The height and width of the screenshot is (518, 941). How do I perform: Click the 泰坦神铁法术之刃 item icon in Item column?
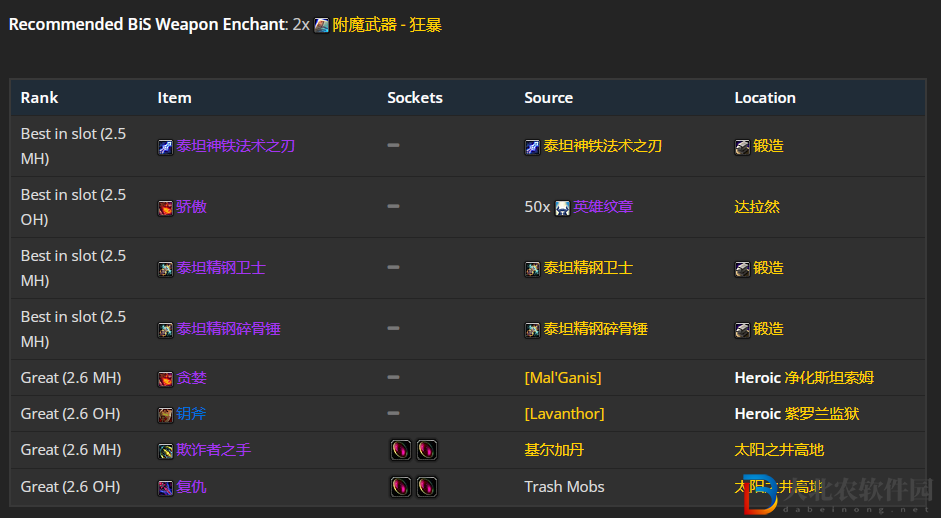(x=165, y=146)
